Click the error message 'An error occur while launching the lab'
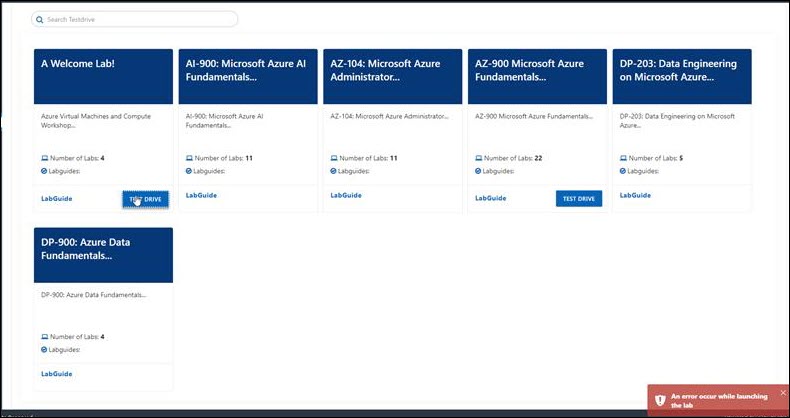790x418 pixels. 719,401
